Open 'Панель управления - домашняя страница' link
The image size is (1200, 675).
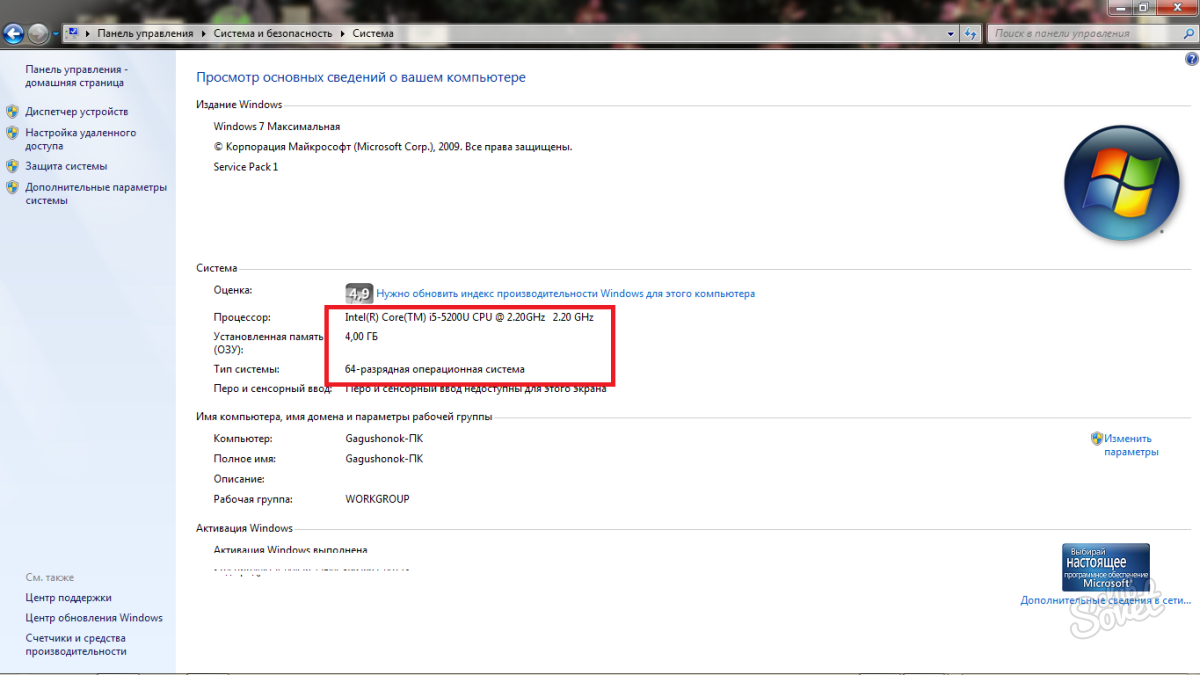pos(76,76)
